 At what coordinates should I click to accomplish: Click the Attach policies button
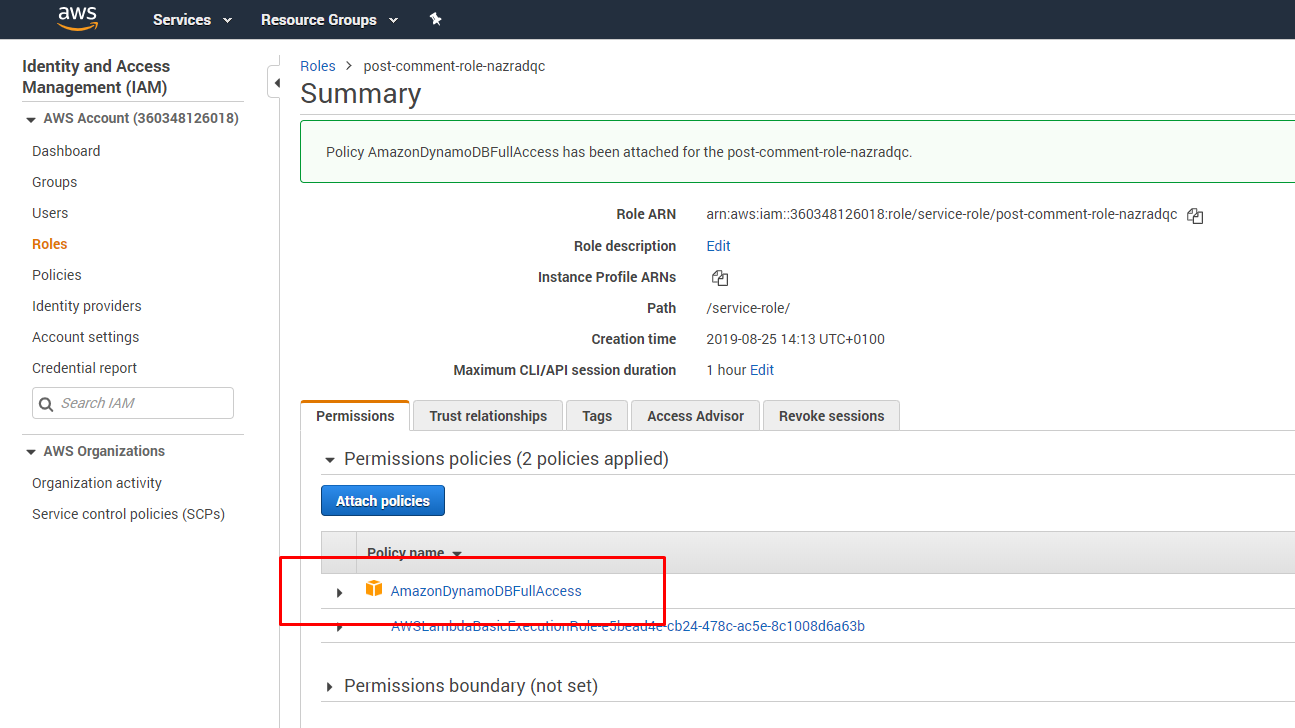coord(383,501)
